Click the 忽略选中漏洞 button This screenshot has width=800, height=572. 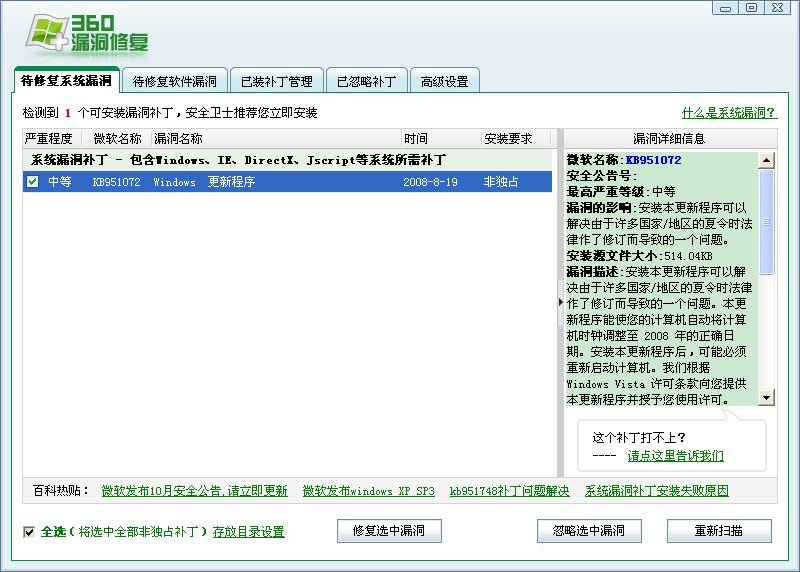[x=589, y=531]
